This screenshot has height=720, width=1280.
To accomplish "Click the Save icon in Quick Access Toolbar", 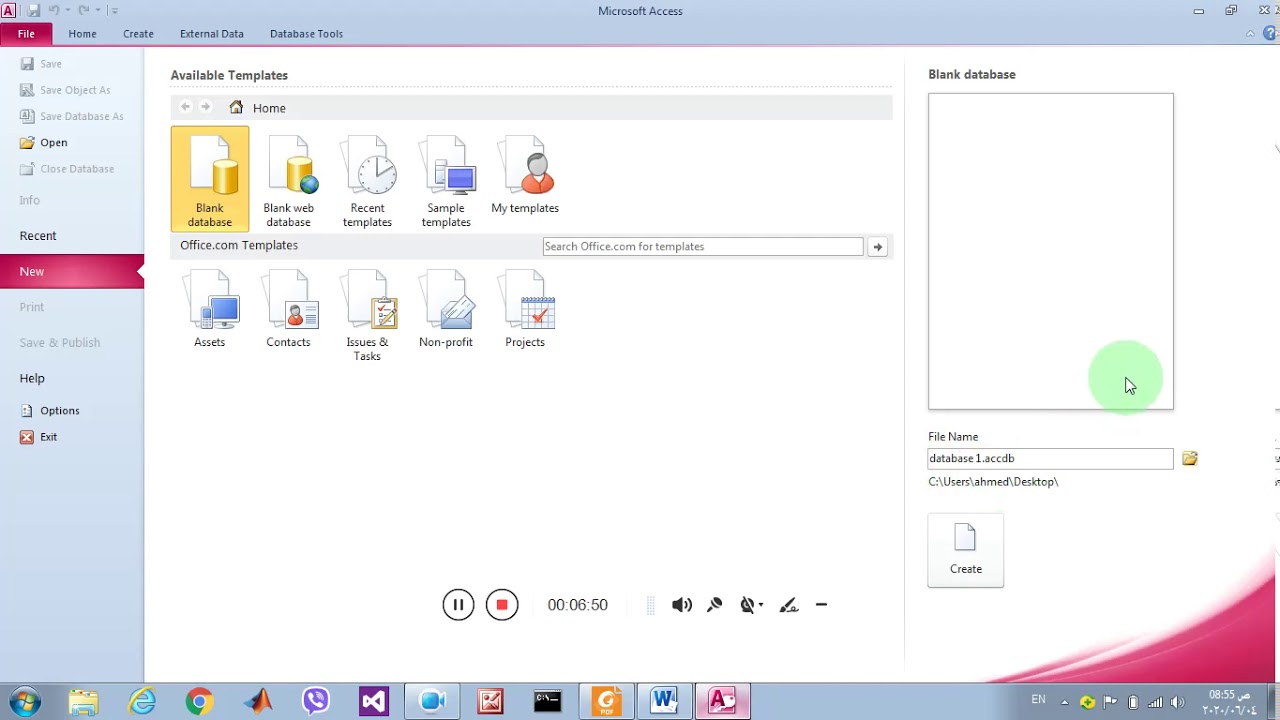I will pyautogui.click(x=34, y=10).
